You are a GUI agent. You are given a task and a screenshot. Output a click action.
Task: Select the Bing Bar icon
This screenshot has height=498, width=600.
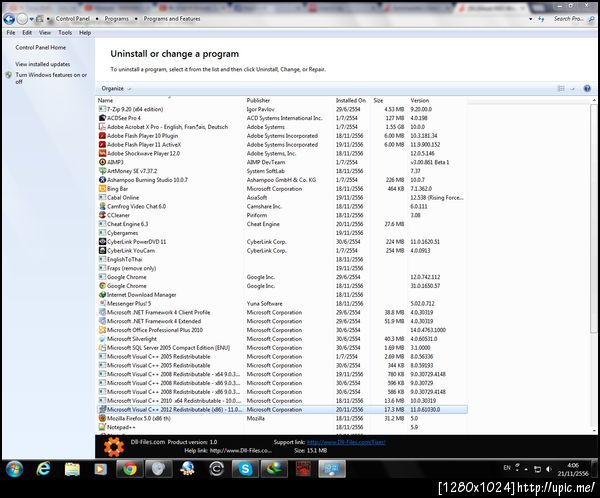tap(102, 188)
